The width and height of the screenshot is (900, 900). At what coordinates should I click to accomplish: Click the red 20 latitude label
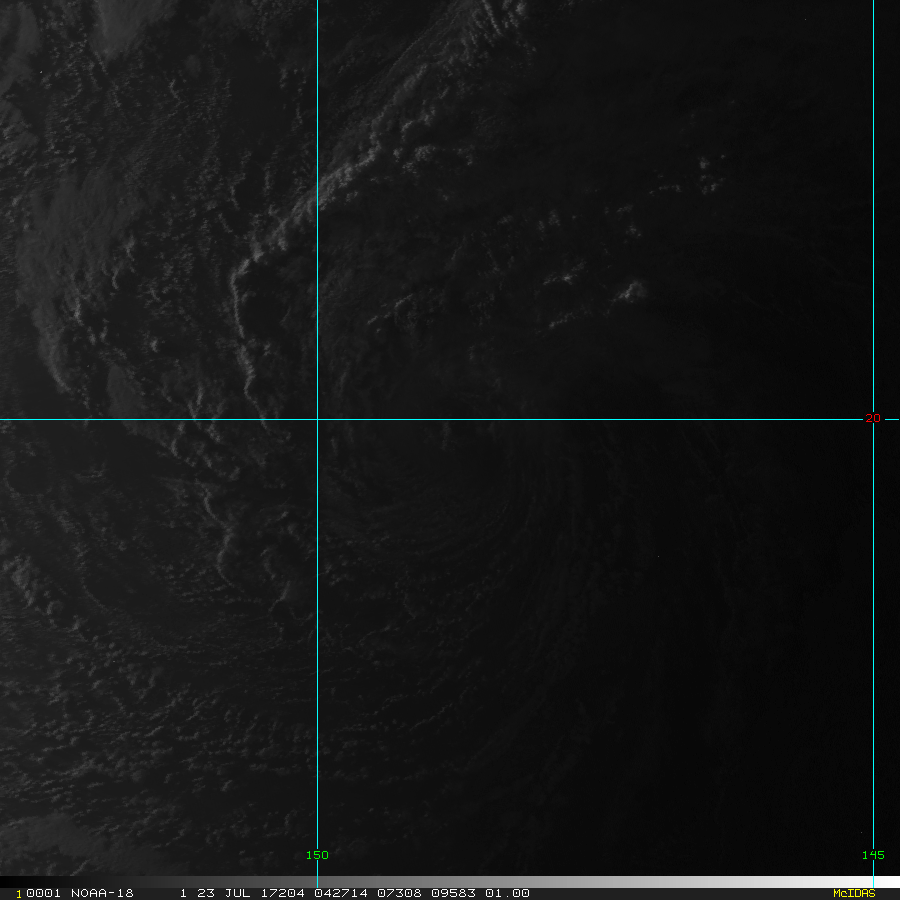[872, 418]
